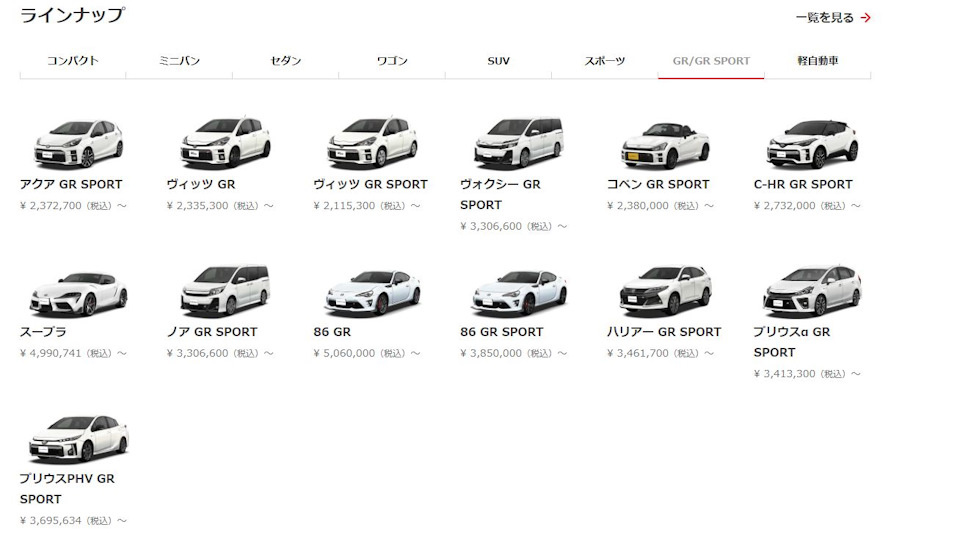Open the プリウスα GR SPORT name link
960x538 pixels.
click(x=792, y=342)
